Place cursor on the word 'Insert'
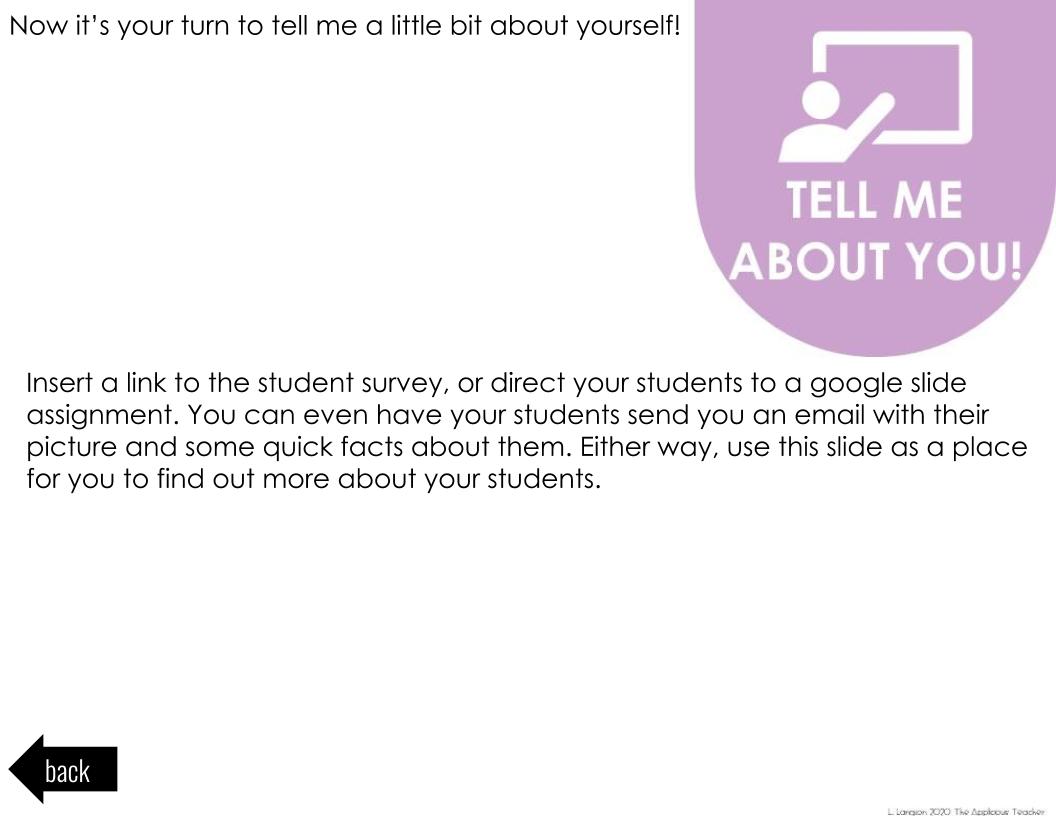 click(x=59, y=382)
